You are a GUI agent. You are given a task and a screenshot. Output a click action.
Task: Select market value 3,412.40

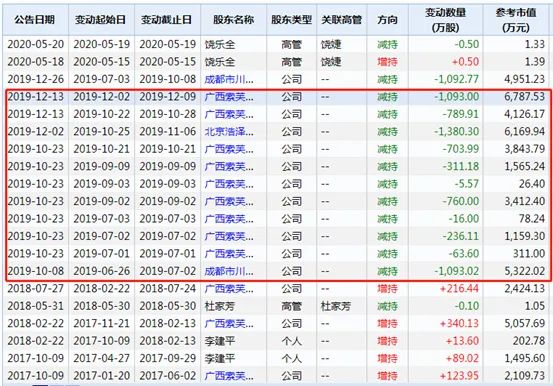[x=524, y=201]
